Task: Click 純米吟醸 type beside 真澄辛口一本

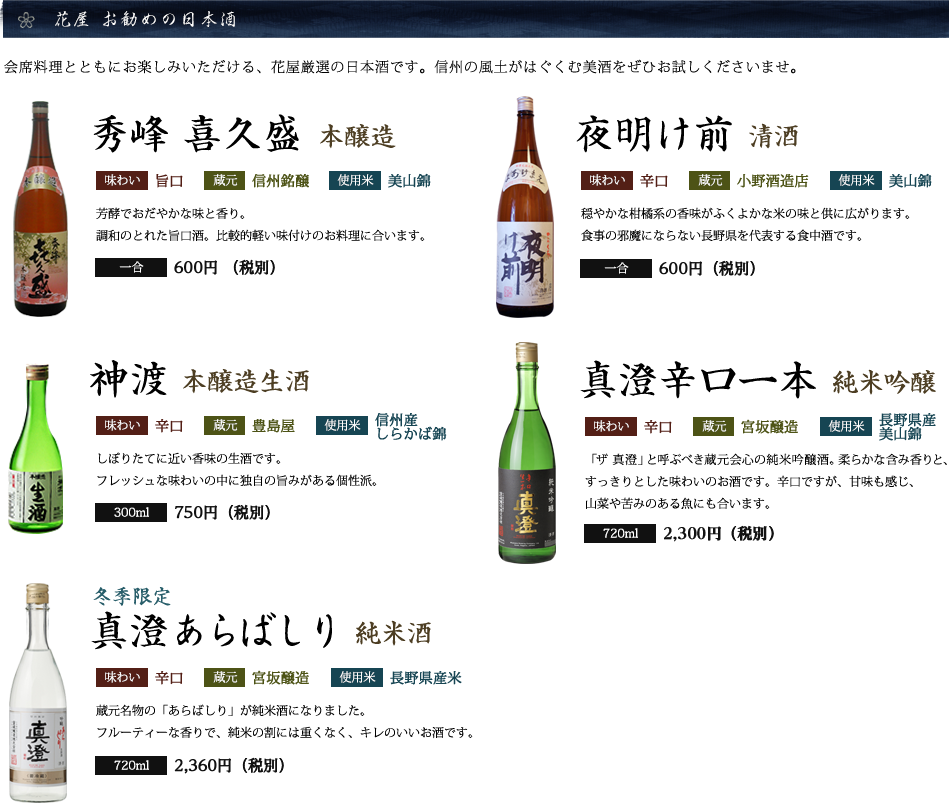Action: [x=884, y=382]
